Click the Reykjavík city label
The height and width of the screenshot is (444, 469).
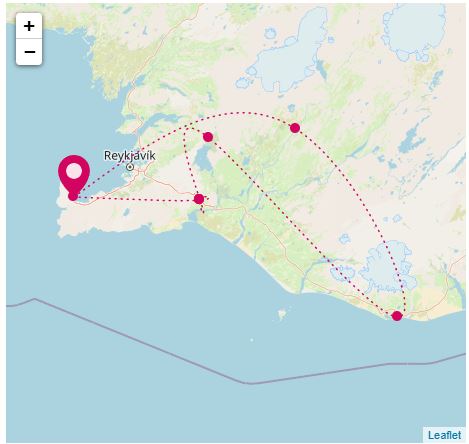click(x=129, y=156)
